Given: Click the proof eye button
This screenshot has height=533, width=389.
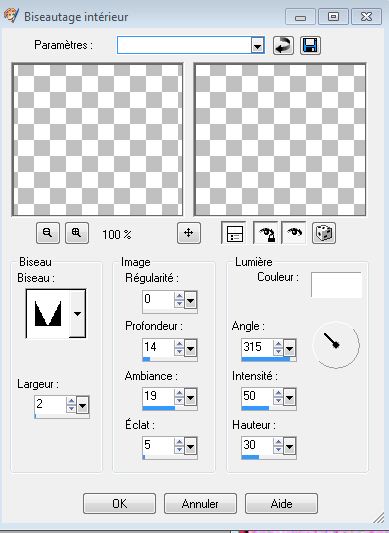Looking at the screenshot, I should click(x=294, y=233).
